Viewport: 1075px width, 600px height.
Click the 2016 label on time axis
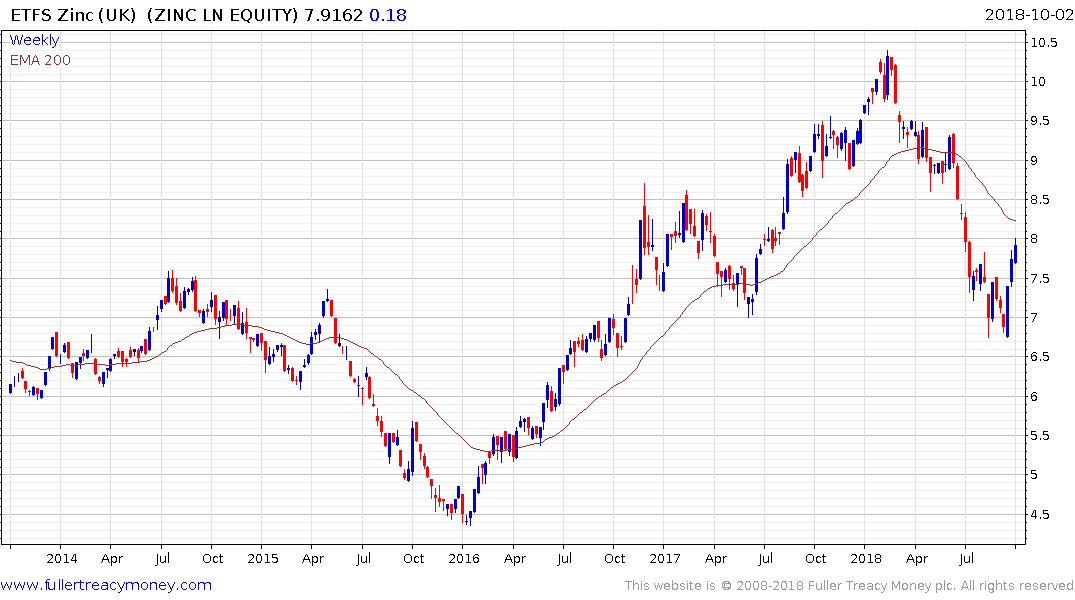463,558
